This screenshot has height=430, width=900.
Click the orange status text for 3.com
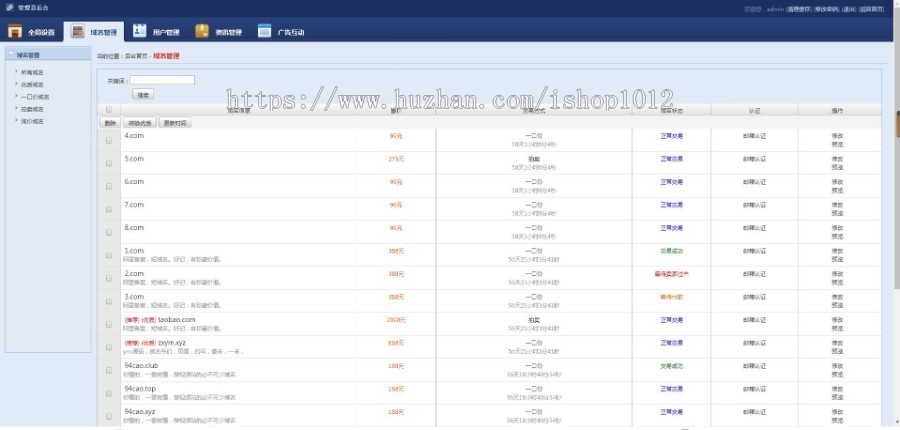[671, 297]
